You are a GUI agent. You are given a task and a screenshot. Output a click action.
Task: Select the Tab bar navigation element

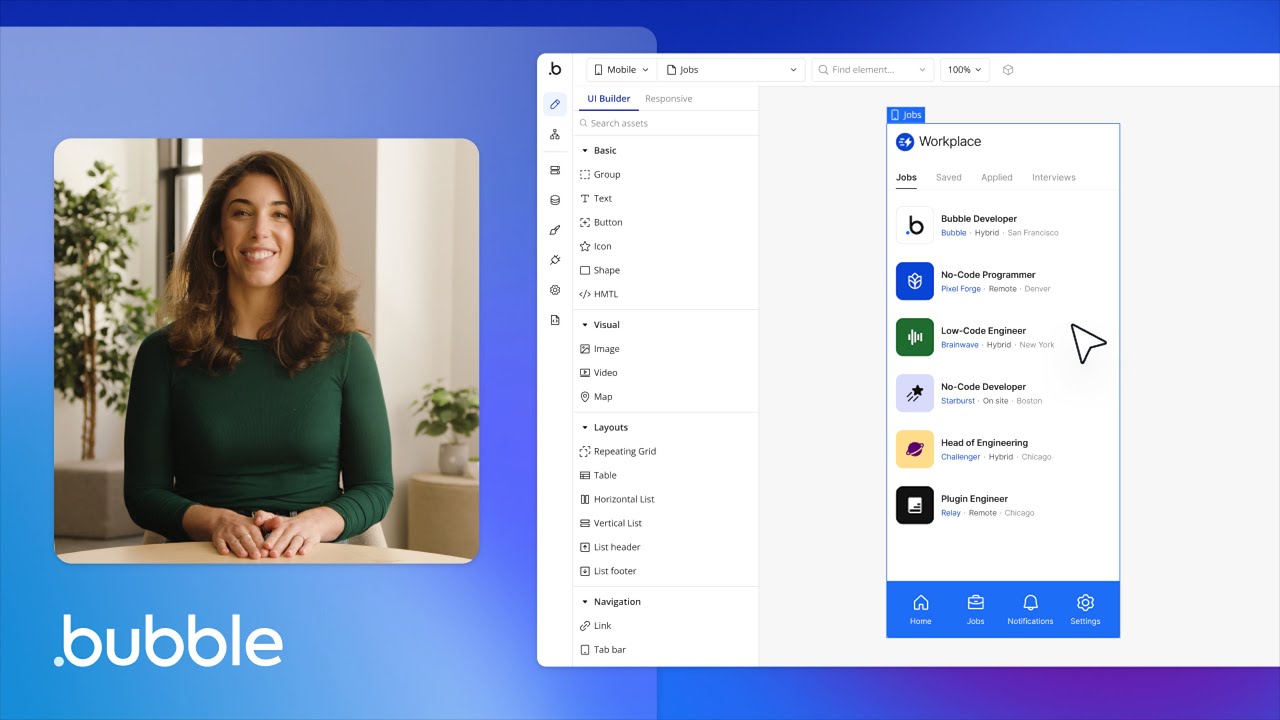(x=603, y=650)
